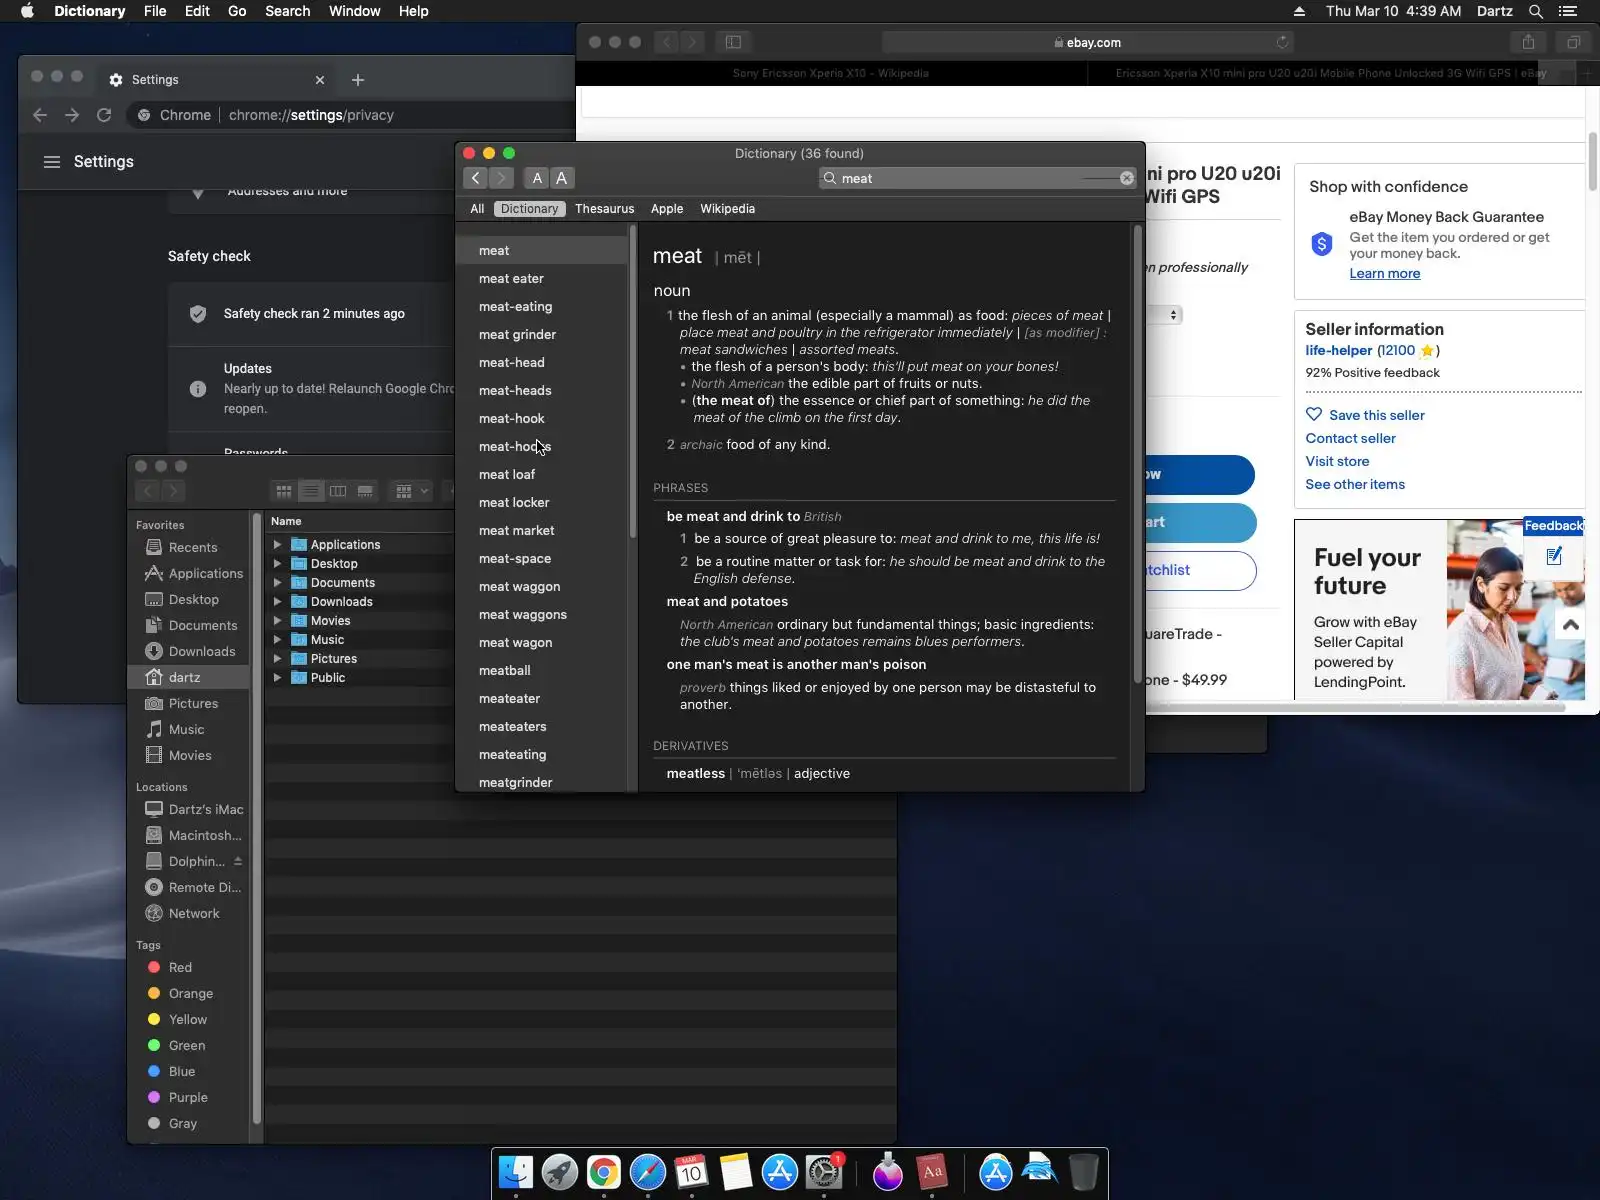
Task: Select the Red tag in Finder sidebar
Action: click(190, 967)
